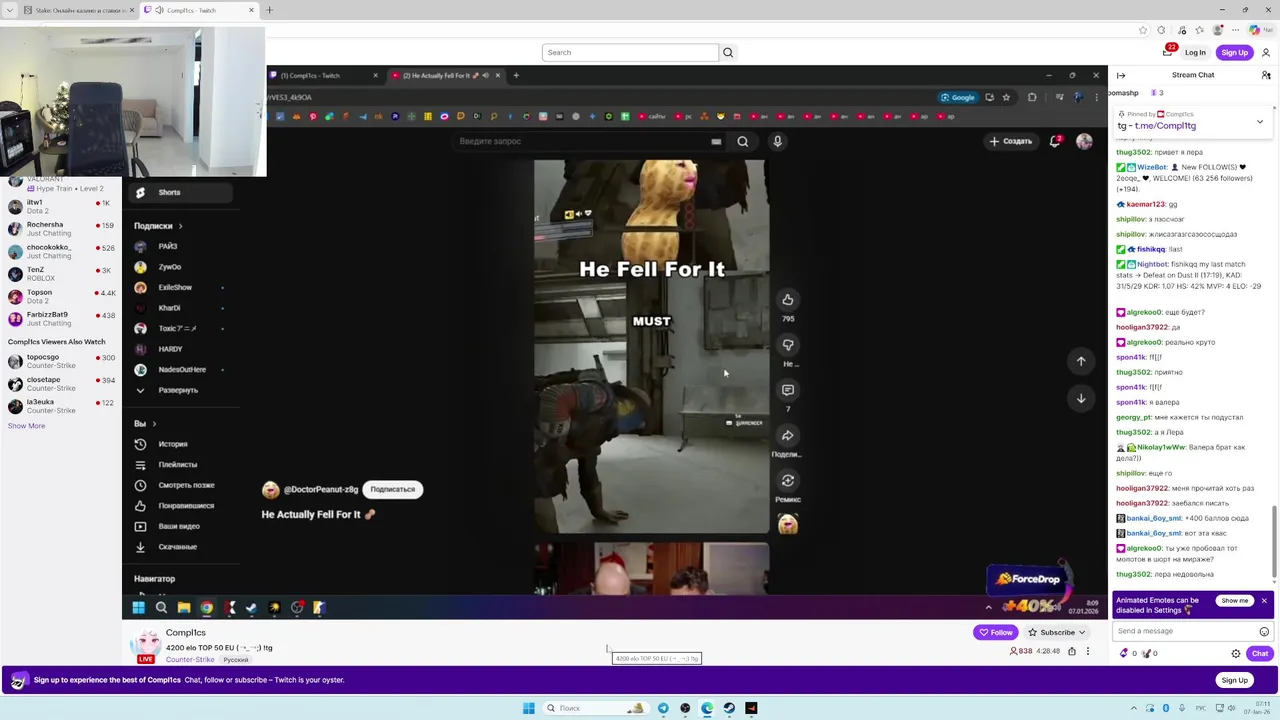Click the Создать button on YouTube
The image size is (1280, 720).
pos(1010,141)
